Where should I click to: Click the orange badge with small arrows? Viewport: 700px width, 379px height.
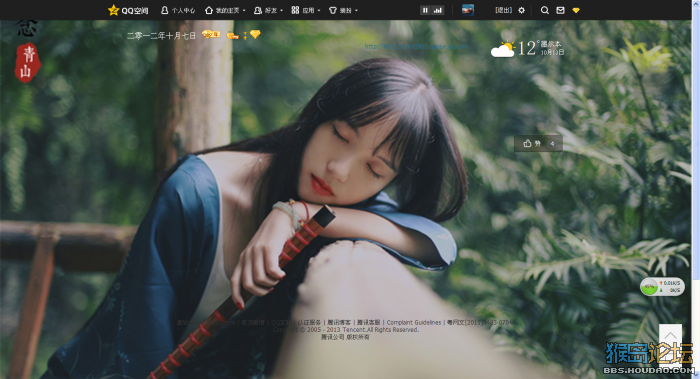[233, 35]
